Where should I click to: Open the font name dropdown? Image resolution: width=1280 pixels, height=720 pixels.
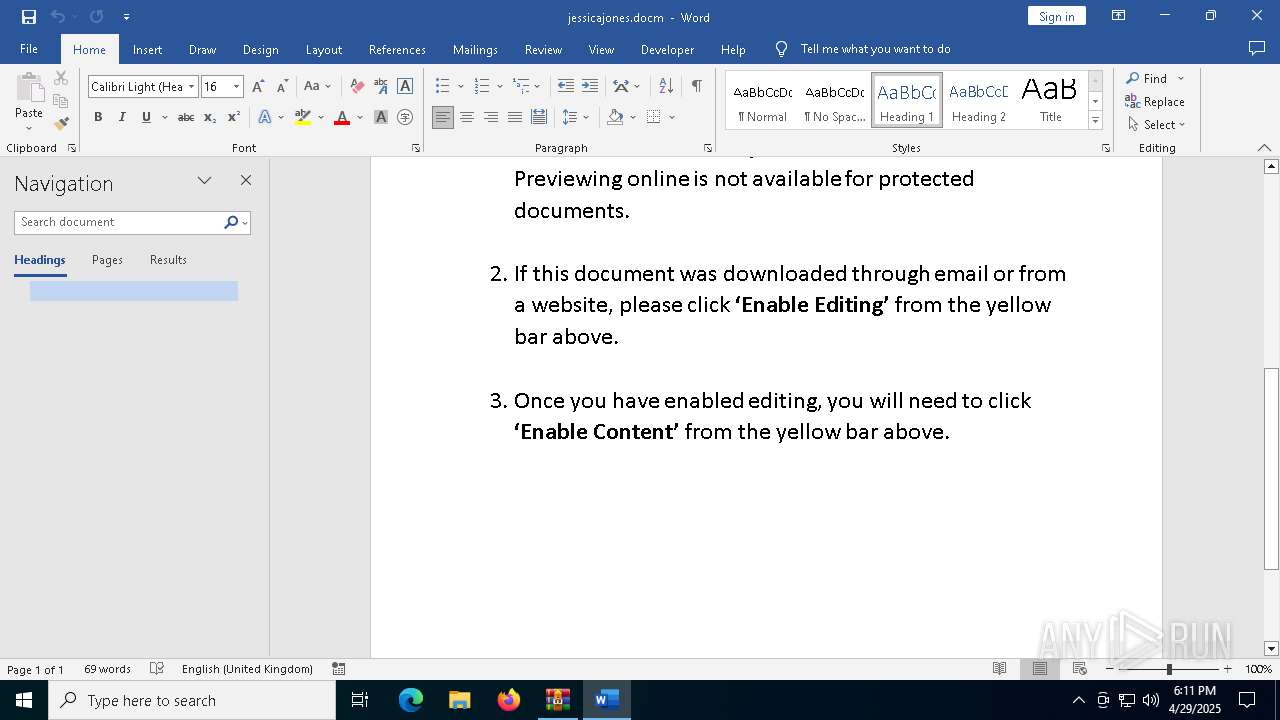[191, 87]
